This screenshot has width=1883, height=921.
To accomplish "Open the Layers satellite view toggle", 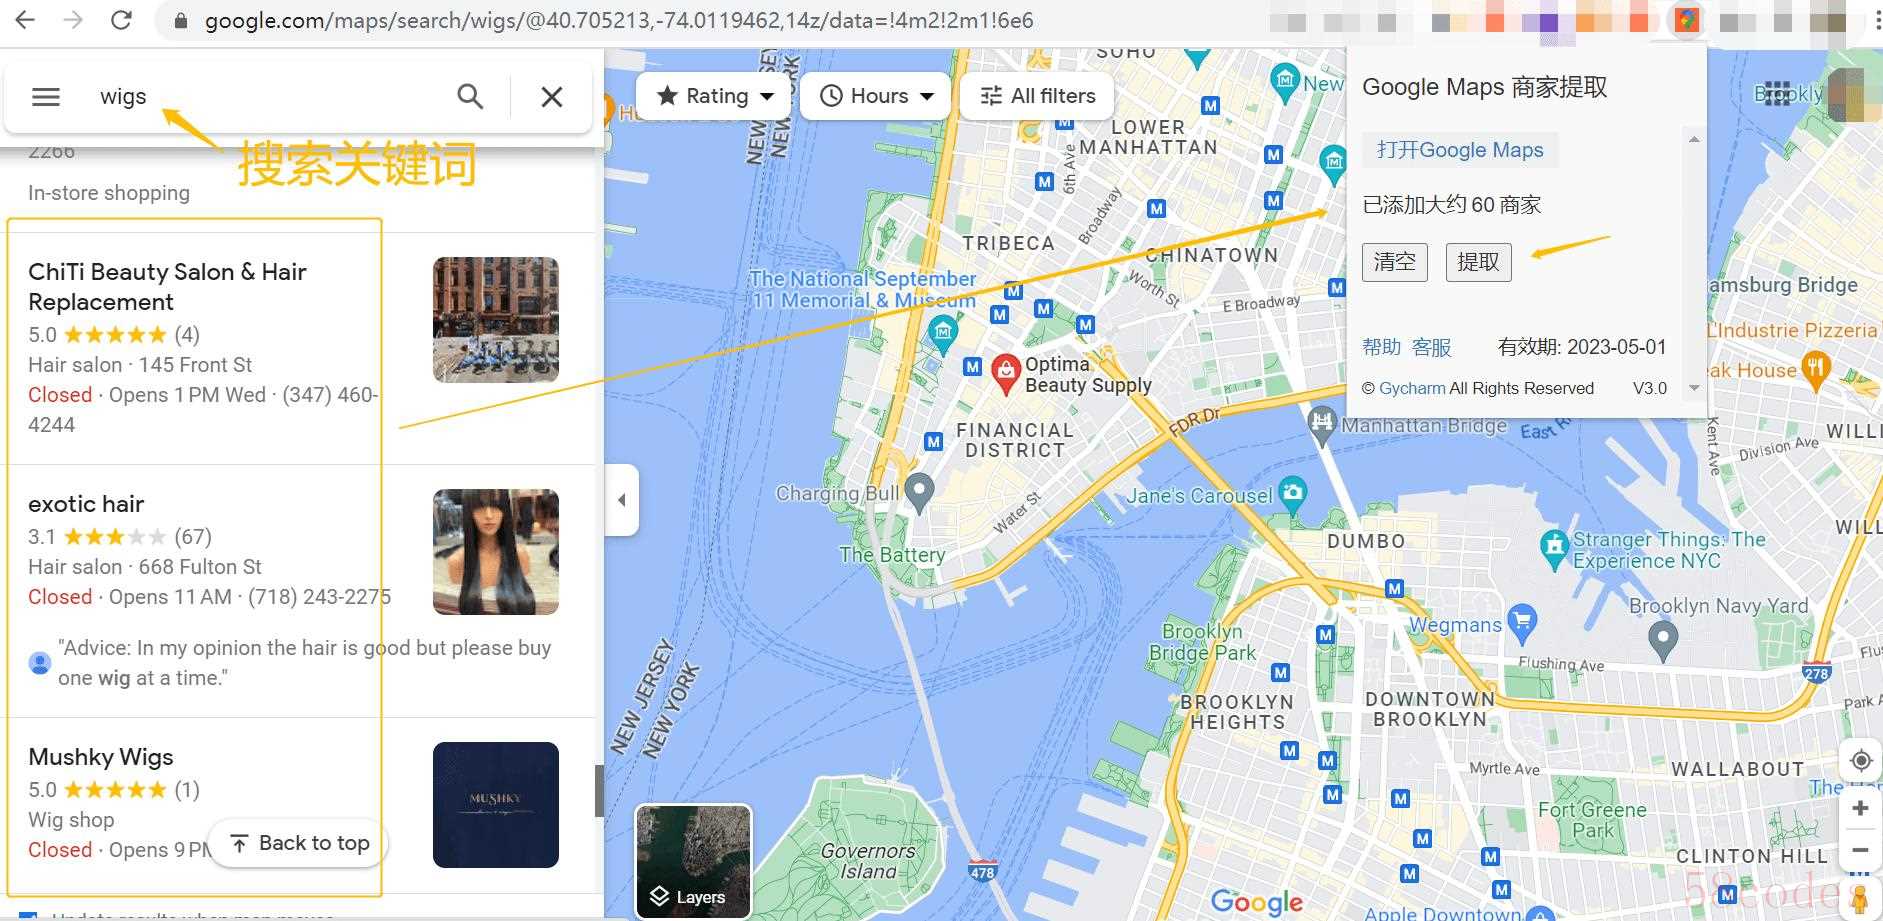I will pos(693,861).
